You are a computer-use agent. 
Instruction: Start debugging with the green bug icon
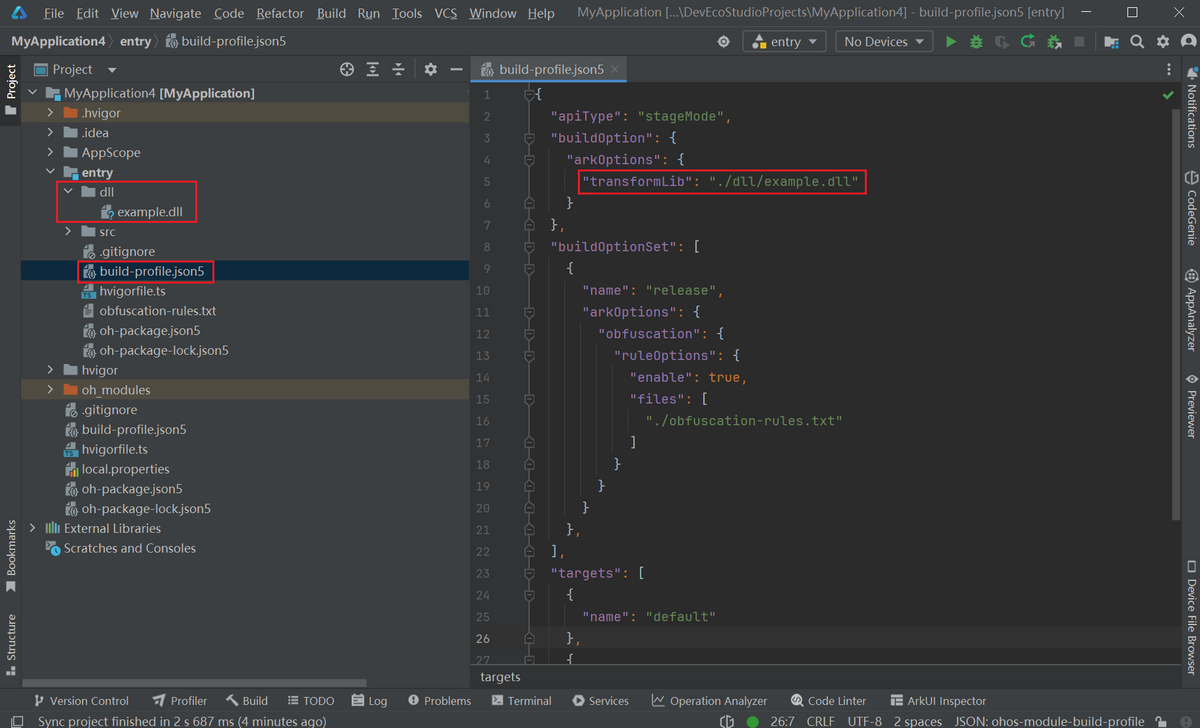click(x=976, y=42)
